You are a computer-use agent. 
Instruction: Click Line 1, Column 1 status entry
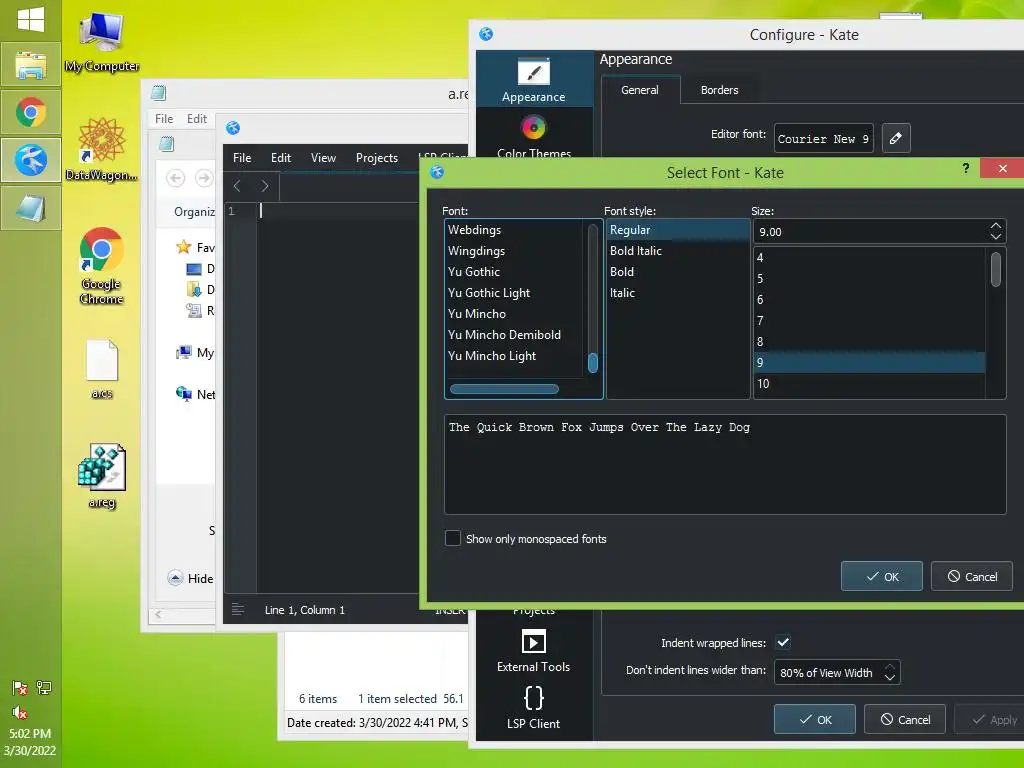tap(304, 610)
